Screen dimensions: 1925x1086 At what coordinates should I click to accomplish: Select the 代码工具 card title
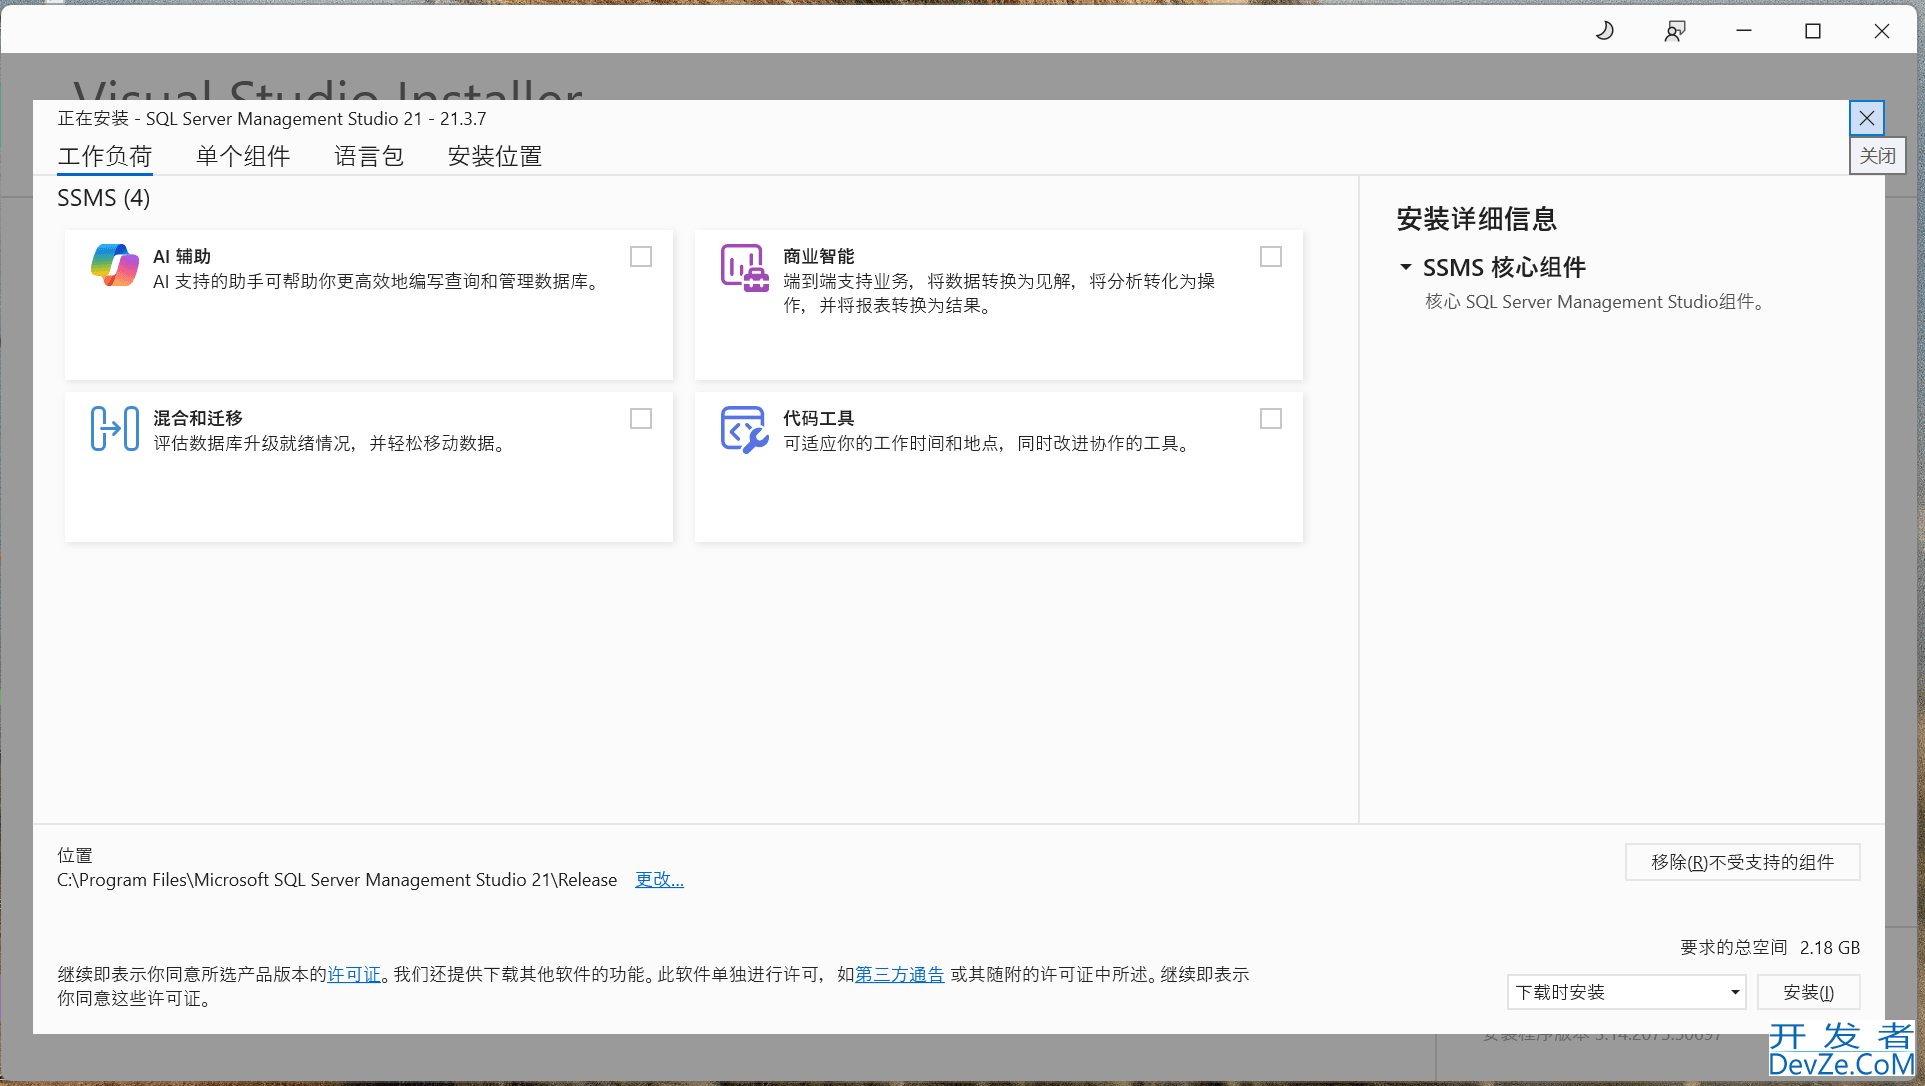pos(819,418)
